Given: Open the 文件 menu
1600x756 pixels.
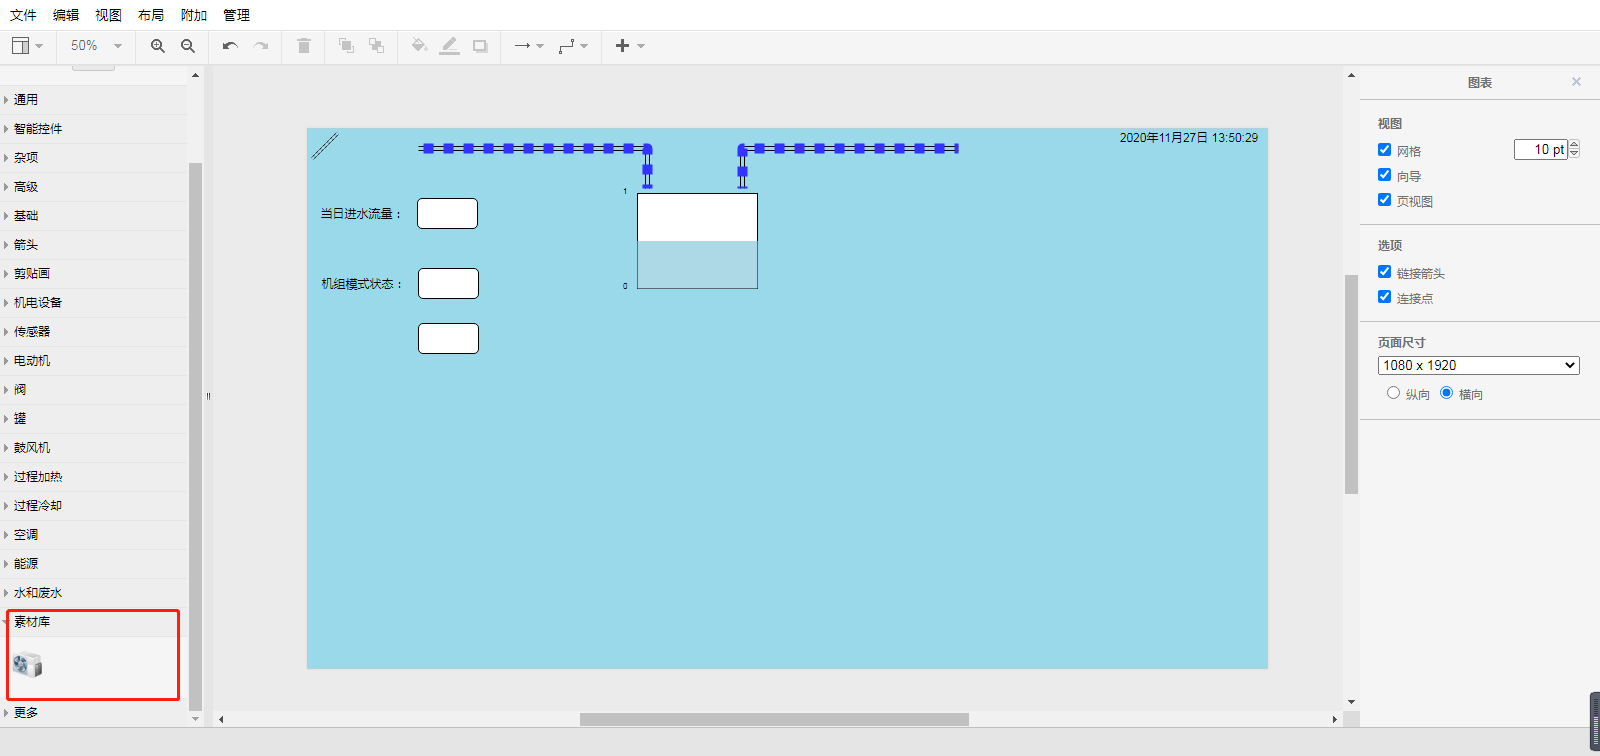Looking at the screenshot, I should 23,15.
